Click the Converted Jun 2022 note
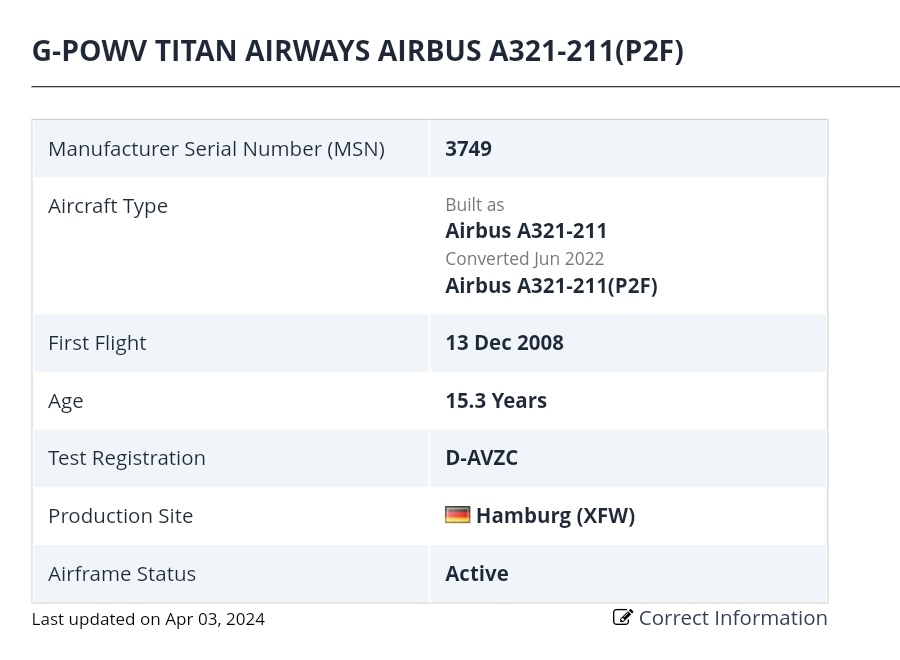The image size is (900, 660). (525, 259)
